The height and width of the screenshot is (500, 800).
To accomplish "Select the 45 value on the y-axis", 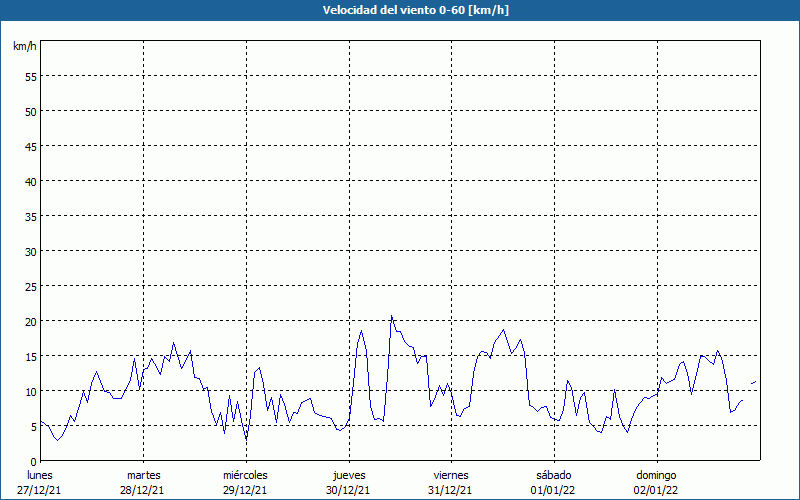I will click(x=31, y=146).
